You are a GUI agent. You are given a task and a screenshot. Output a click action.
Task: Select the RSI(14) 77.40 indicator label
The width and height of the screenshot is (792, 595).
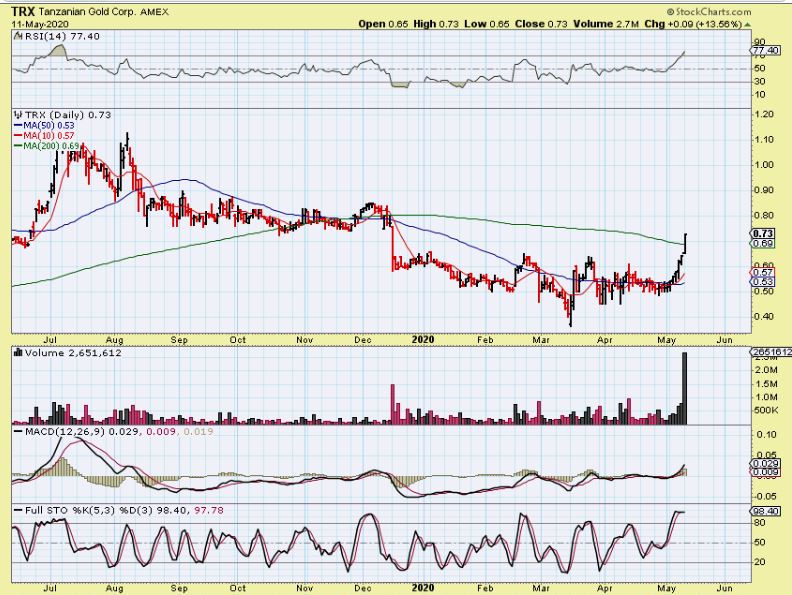62,36
